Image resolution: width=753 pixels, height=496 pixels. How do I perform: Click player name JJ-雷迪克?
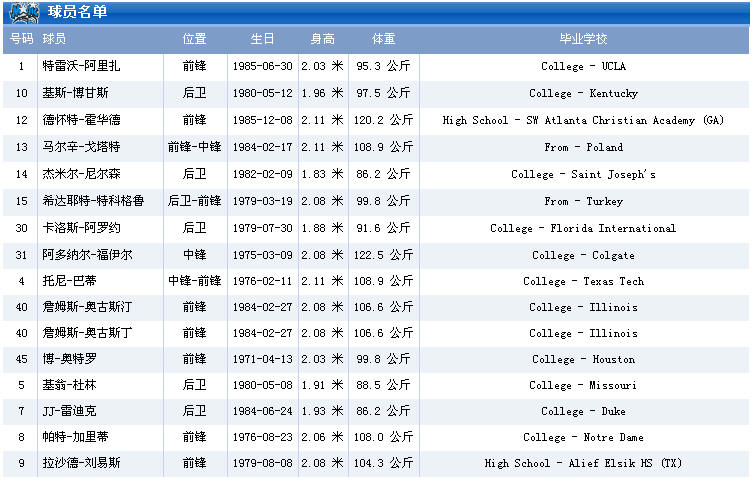coord(69,411)
